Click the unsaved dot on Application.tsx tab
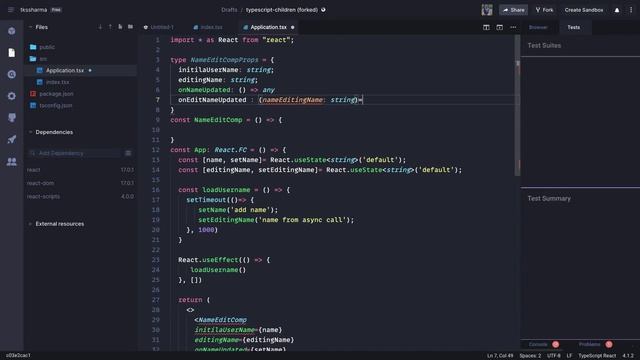 click(293, 27)
